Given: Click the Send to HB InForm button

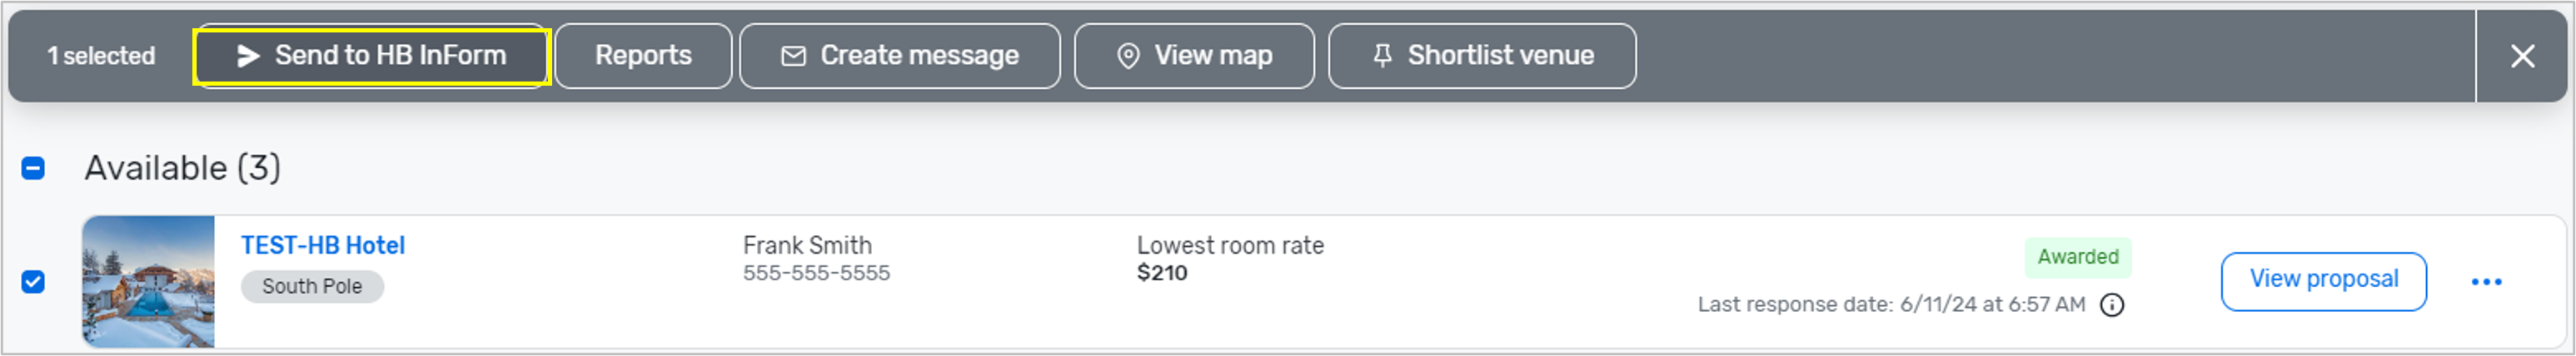Looking at the screenshot, I should [x=371, y=56].
